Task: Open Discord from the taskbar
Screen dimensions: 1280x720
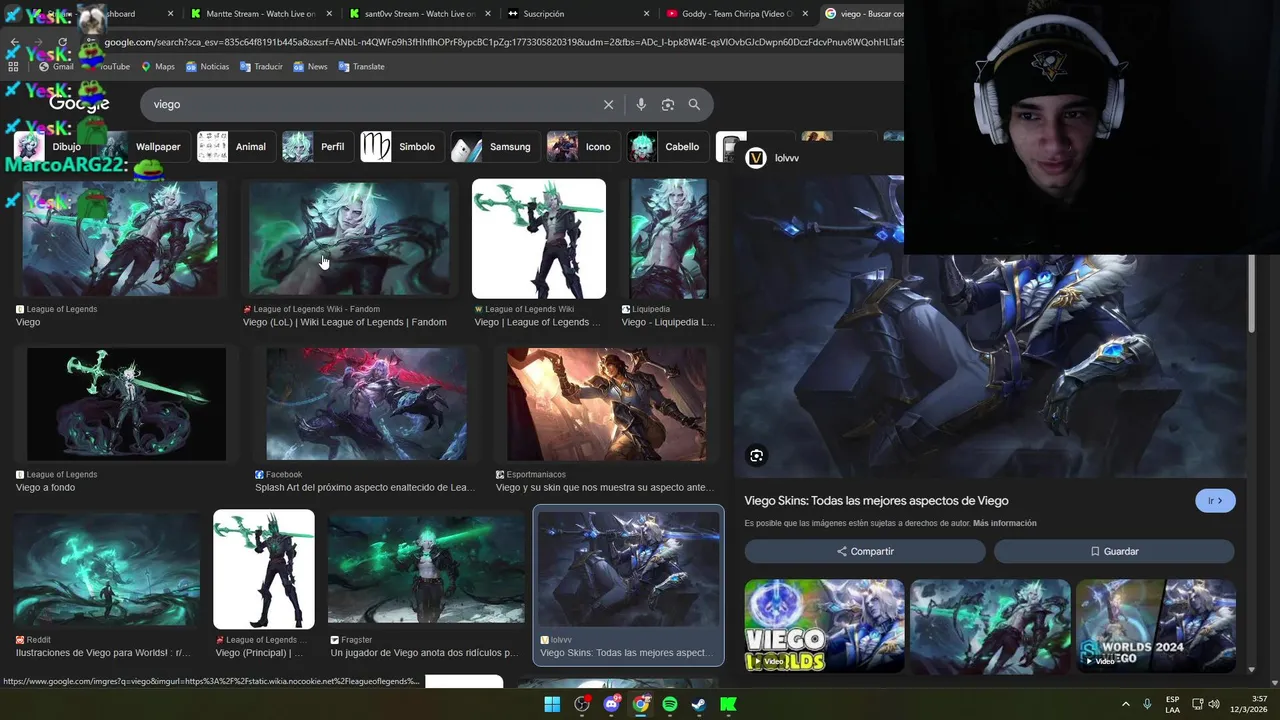Action: point(611,704)
